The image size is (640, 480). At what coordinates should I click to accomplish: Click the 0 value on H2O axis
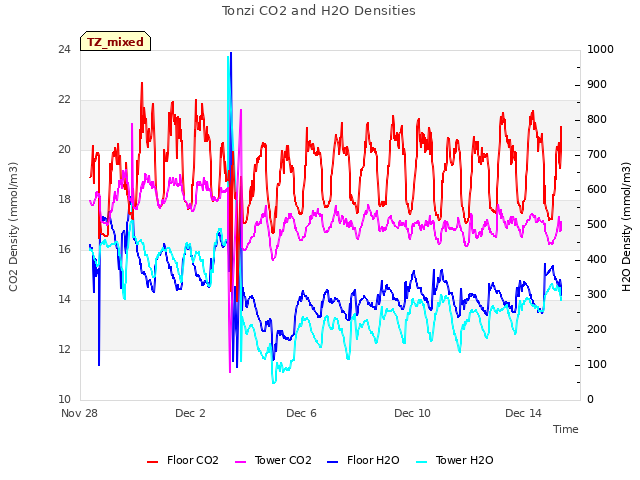click(x=590, y=400)
